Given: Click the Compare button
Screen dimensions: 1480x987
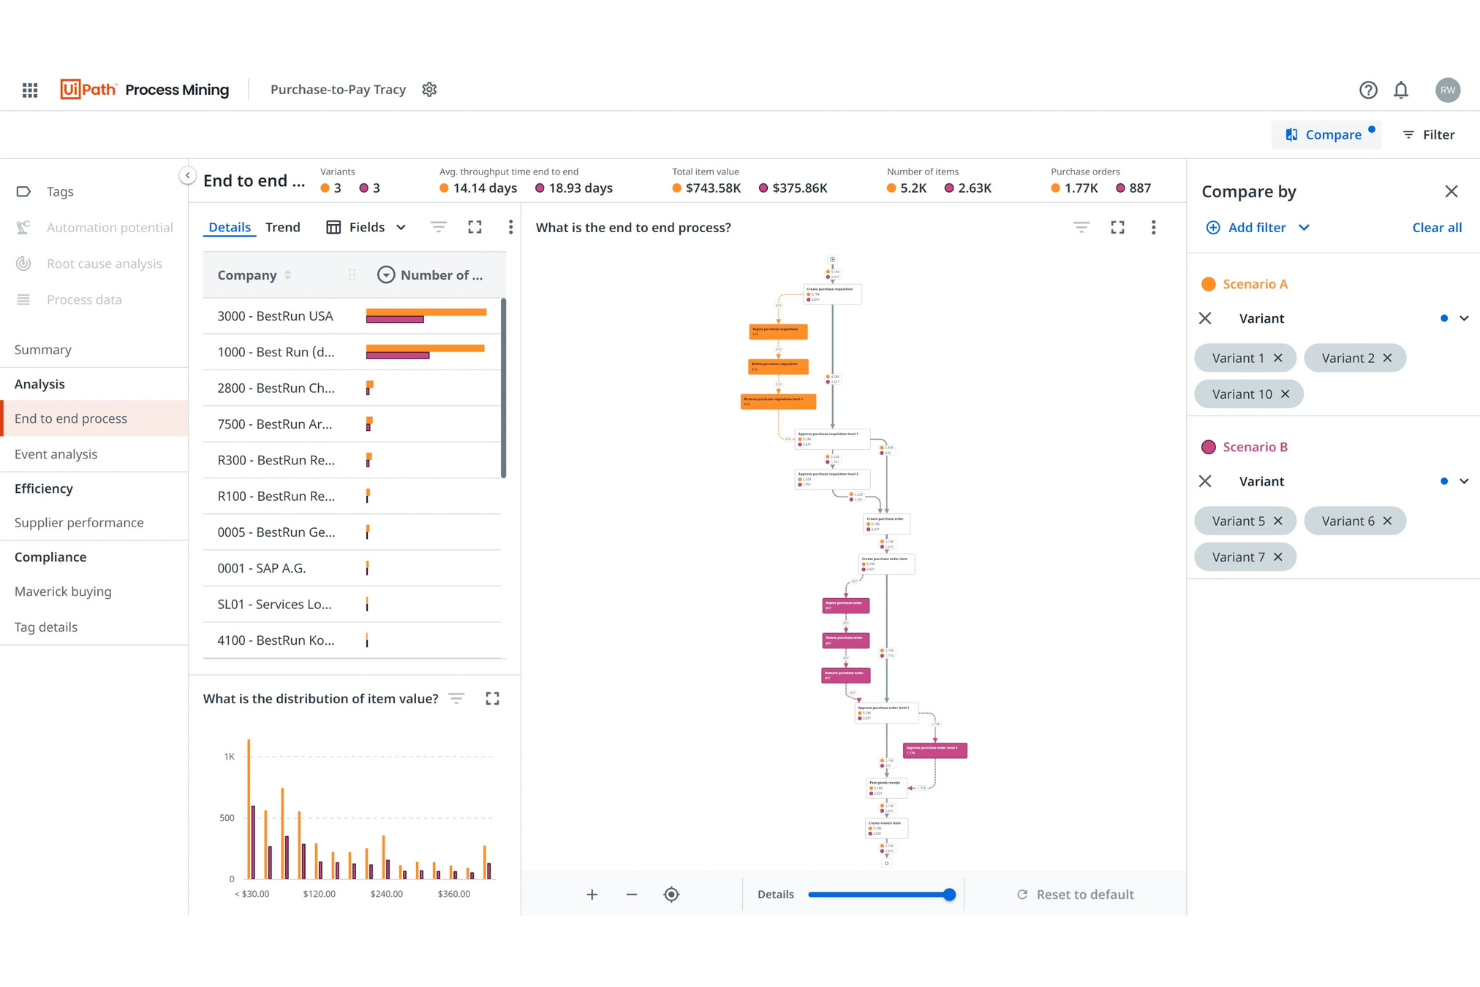Looking at the screenshot, I should 1326,134.
